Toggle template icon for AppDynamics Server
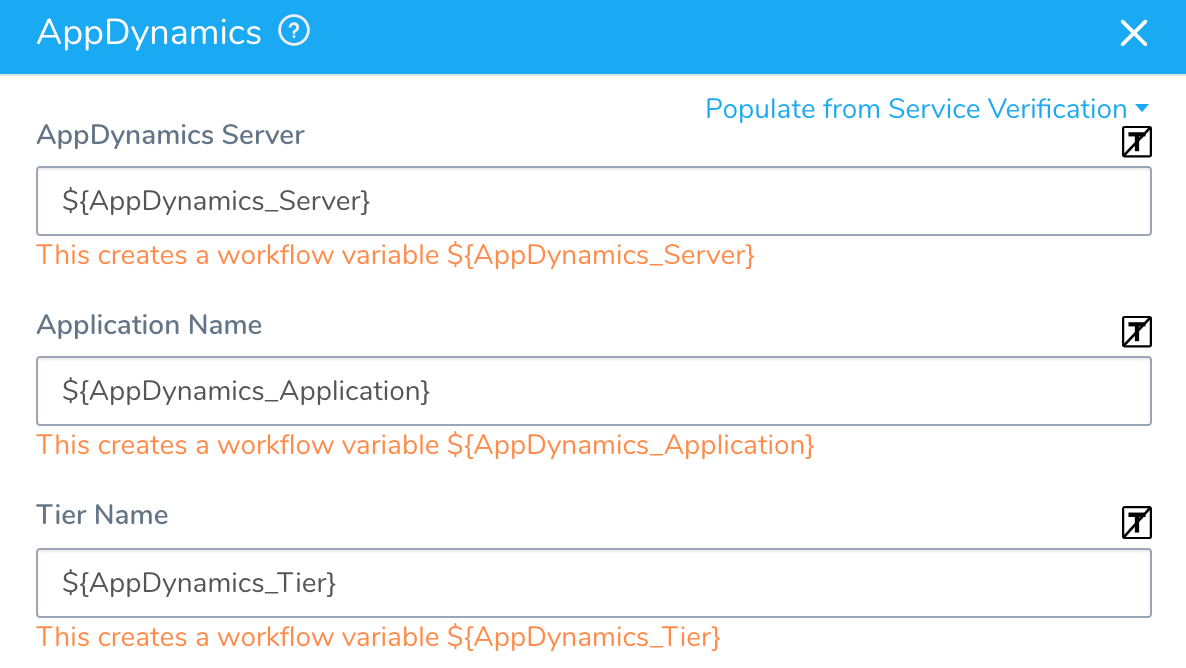The height and width of the screenshot is (668, 1186). pyautogui.click(x=1136, y=142)
